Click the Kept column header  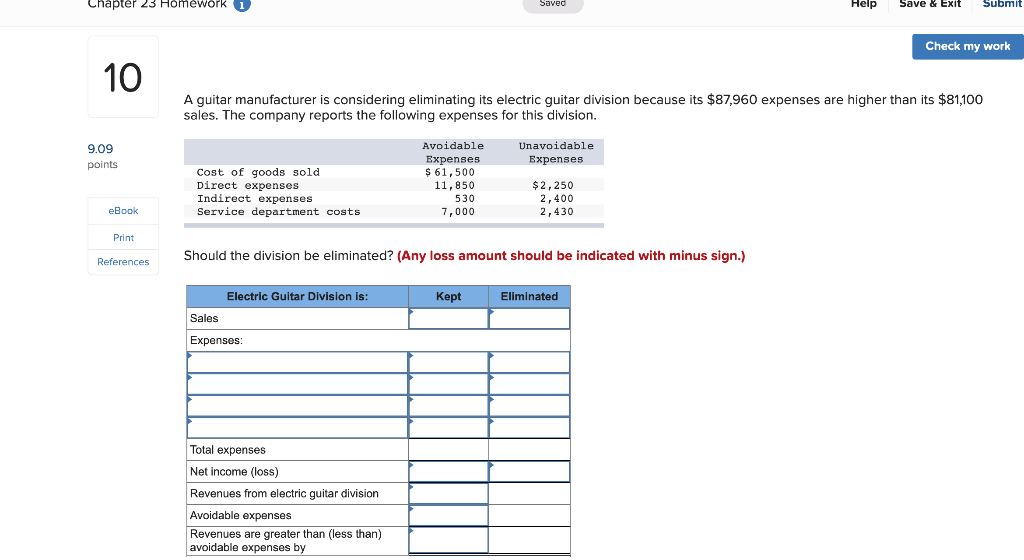449,296
